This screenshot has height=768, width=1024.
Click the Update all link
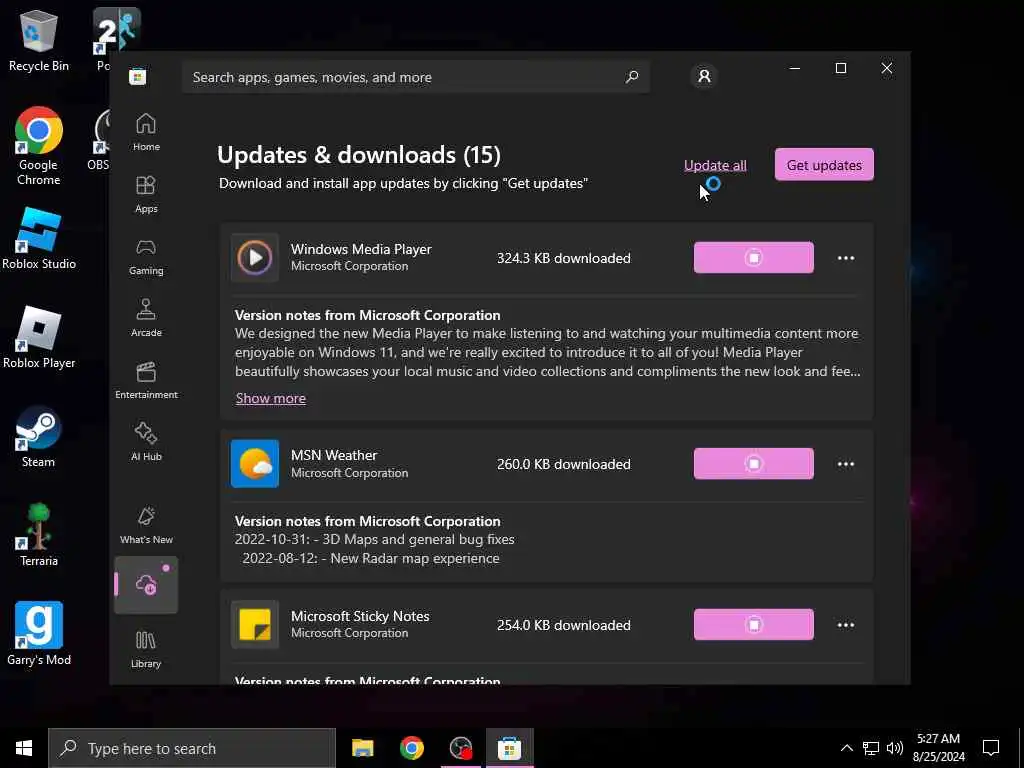[x=715, y=165]
